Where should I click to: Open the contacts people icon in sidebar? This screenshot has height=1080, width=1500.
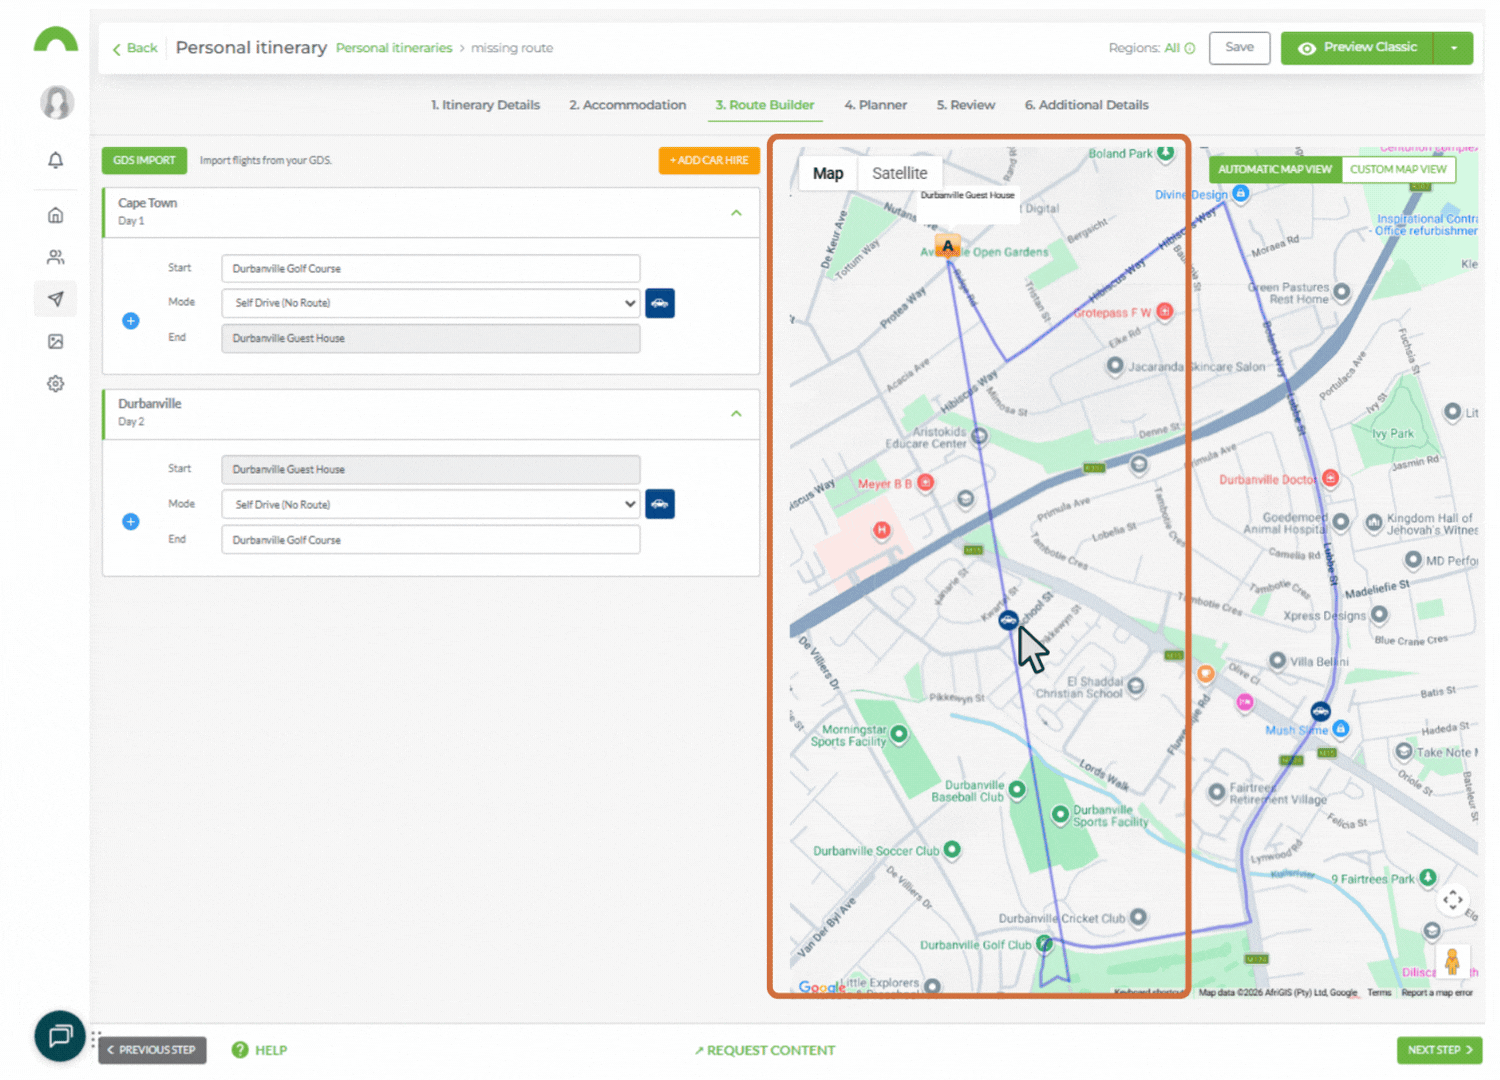tap(56, 257)
